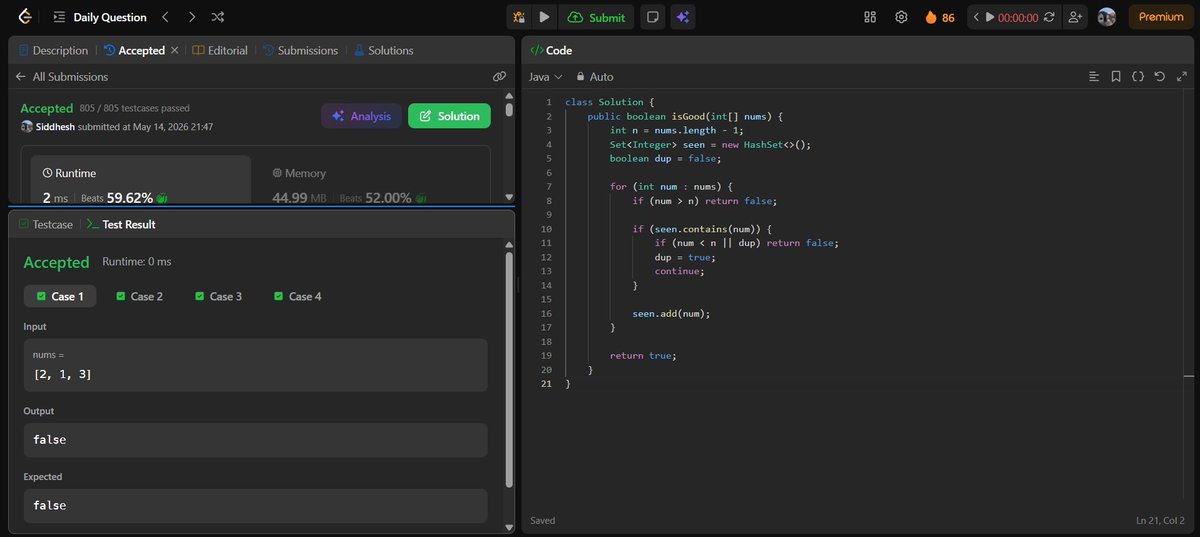Select Case 1

tap(60, 296)
